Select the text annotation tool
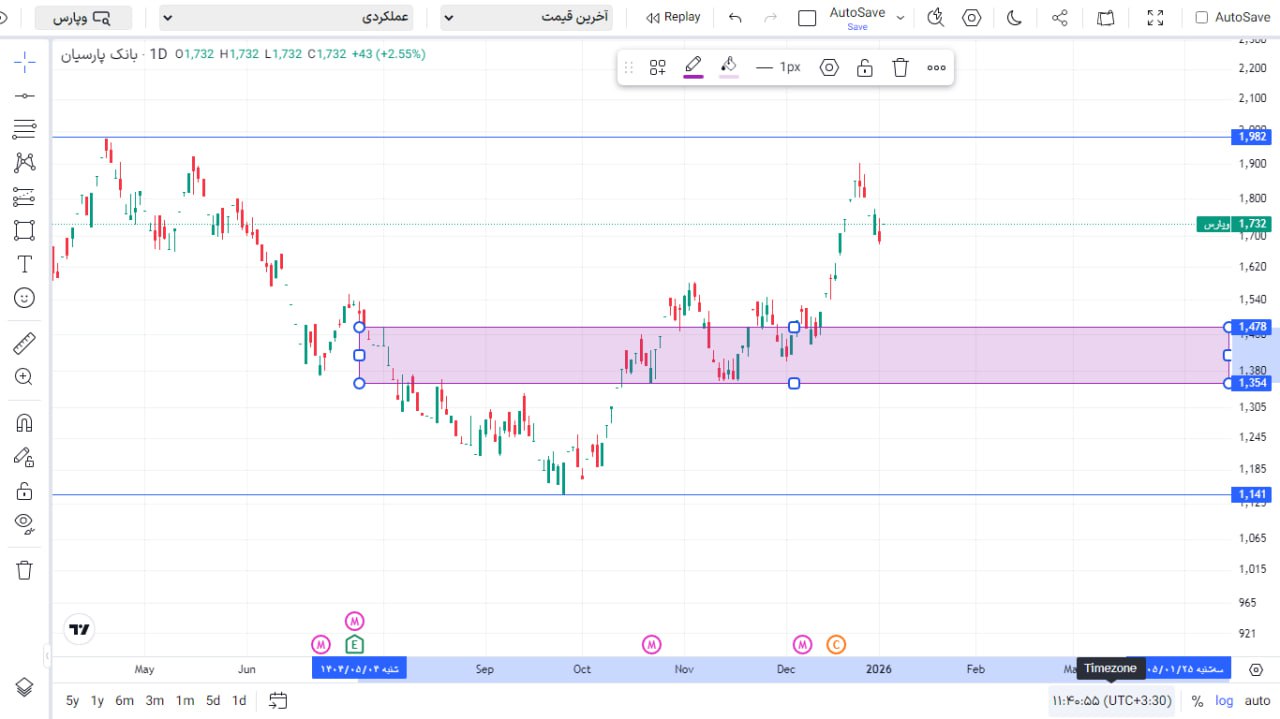 coord(25,264)
